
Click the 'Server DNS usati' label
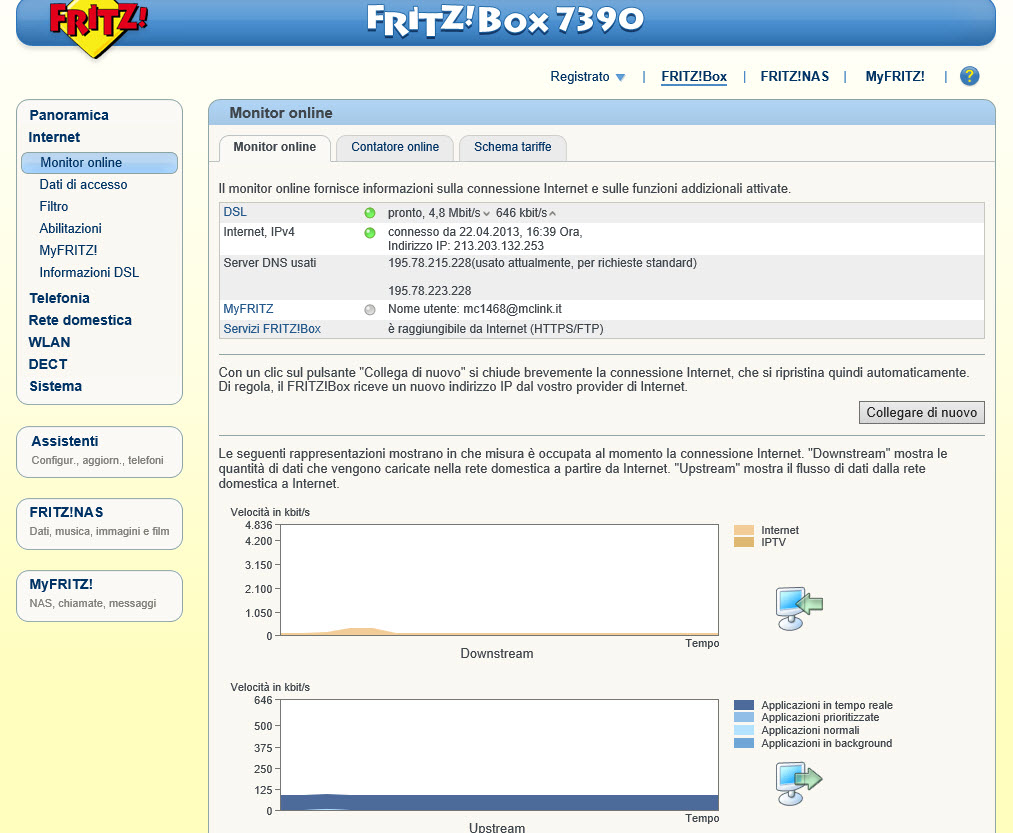[x=270, y=263]
